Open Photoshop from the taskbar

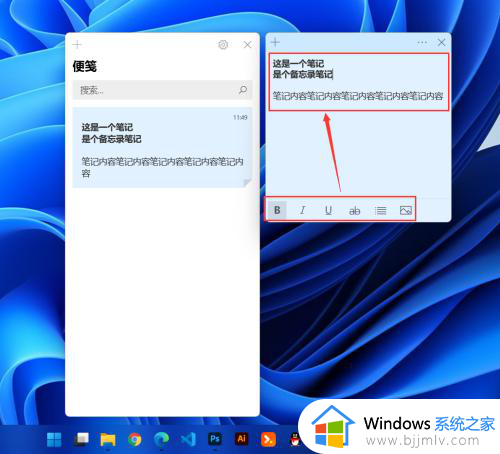pyautogui.click(x=215, y=439)
